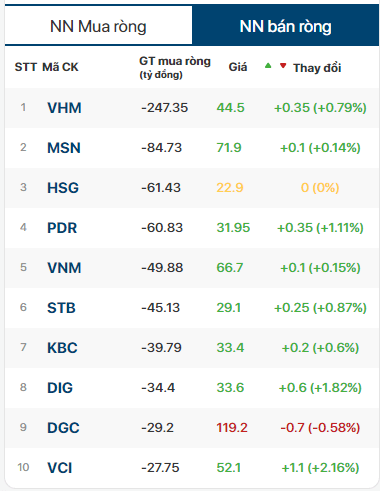Click the STT column header

pyautogui.click(x=25, y=67)
